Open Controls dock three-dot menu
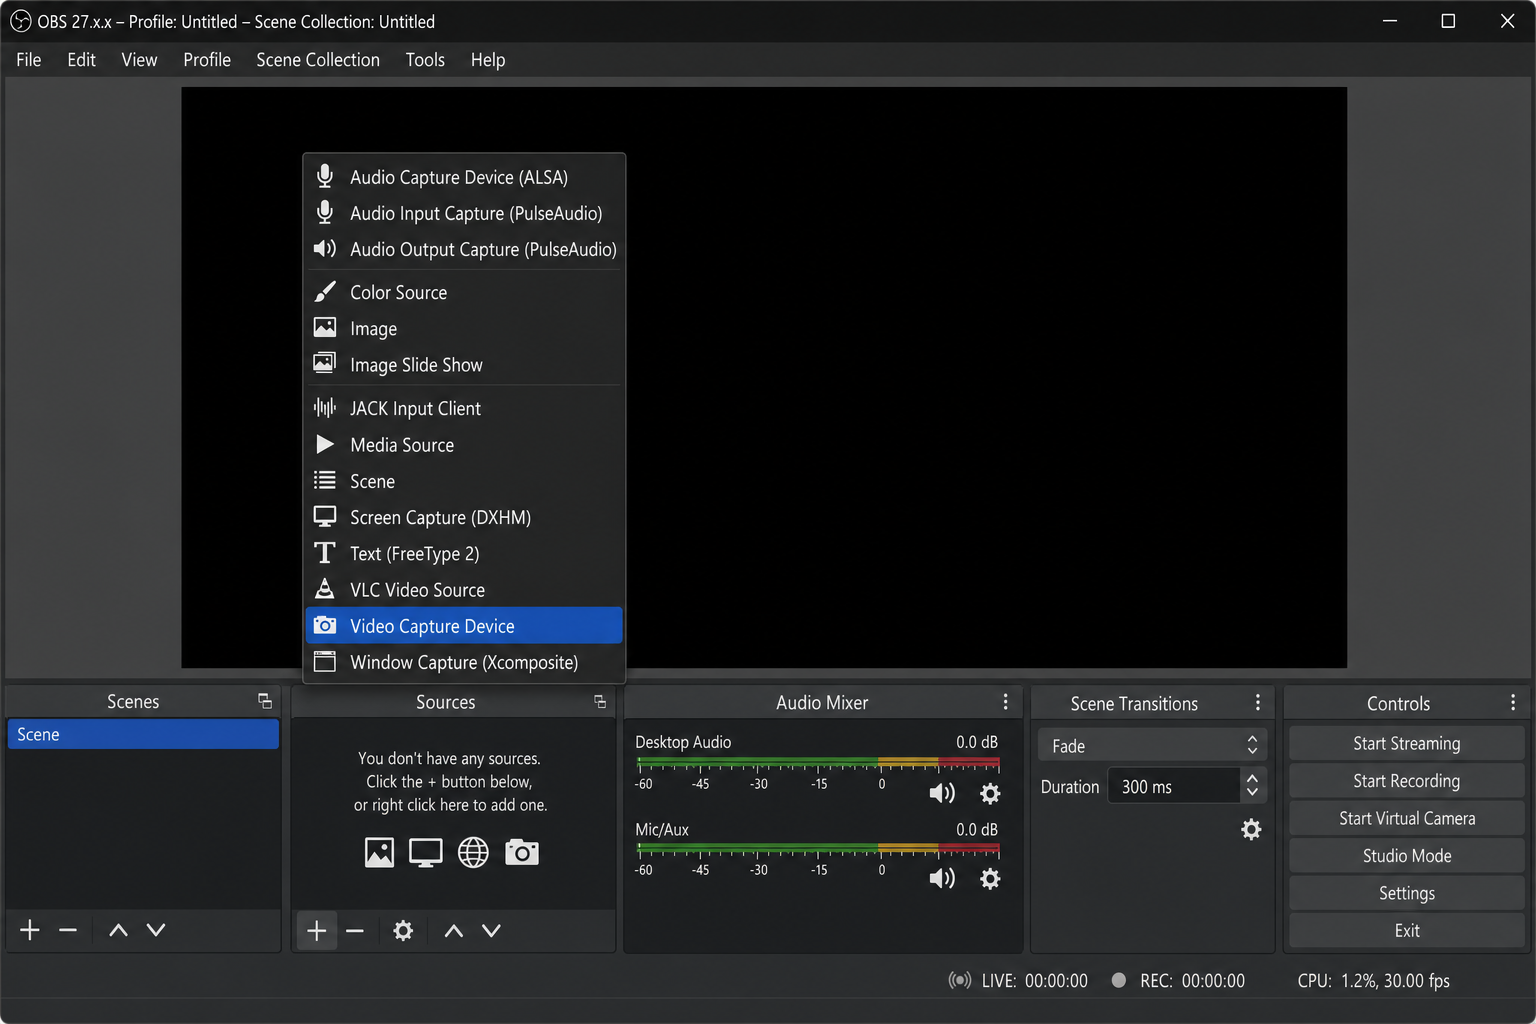This screenshot has height=1024, width=1536. click(x=1513, y=702)
